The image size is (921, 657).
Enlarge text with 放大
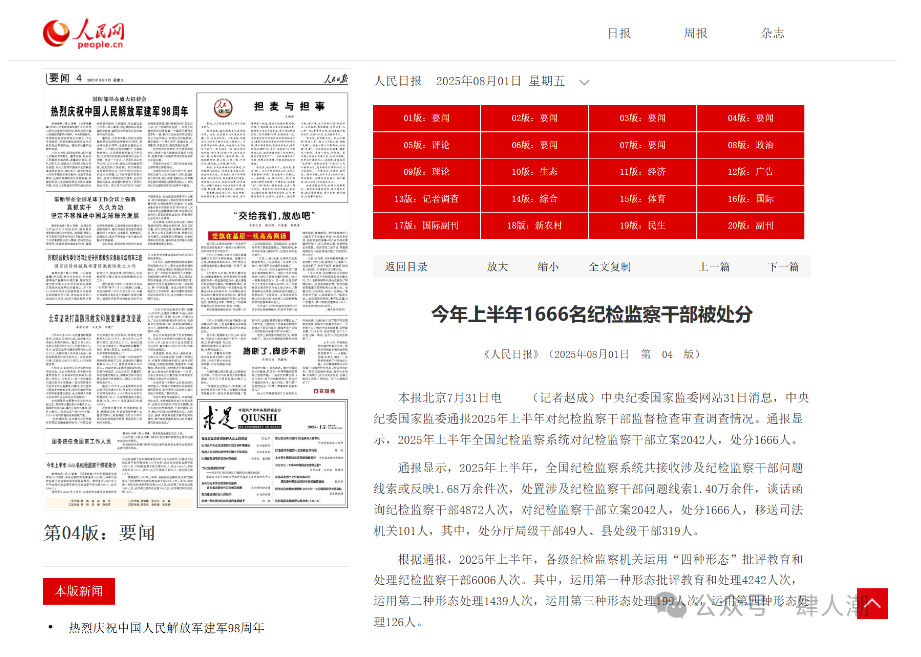tap(497, 267)
